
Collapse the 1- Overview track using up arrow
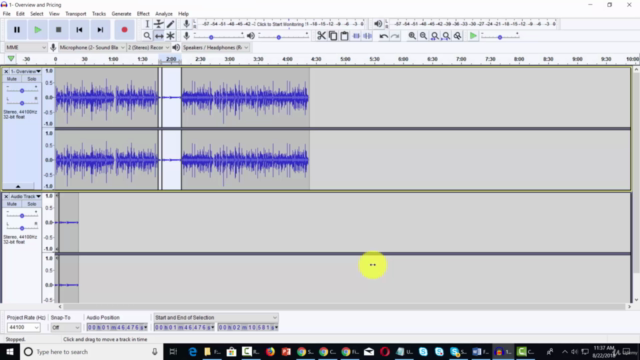pyautogui.click(x=18, y=186)
